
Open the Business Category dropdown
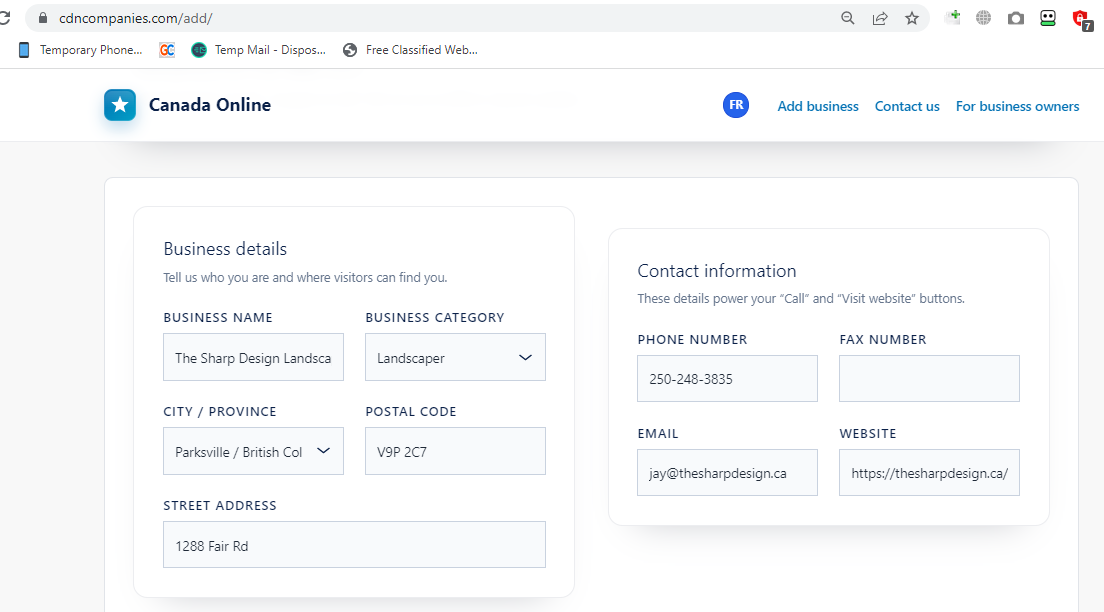(455, 357)
